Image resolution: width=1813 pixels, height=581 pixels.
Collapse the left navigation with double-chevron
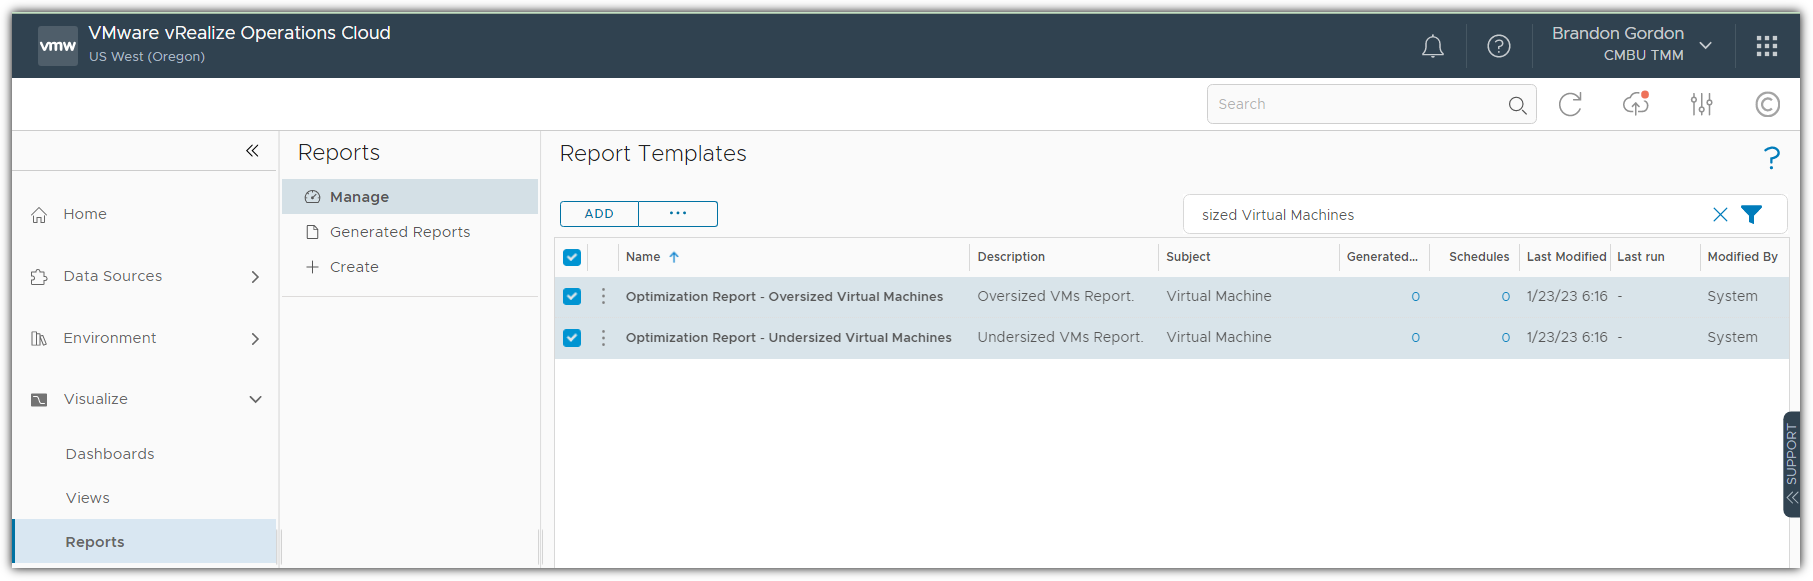pyautogui.click(x=252, y=151)
